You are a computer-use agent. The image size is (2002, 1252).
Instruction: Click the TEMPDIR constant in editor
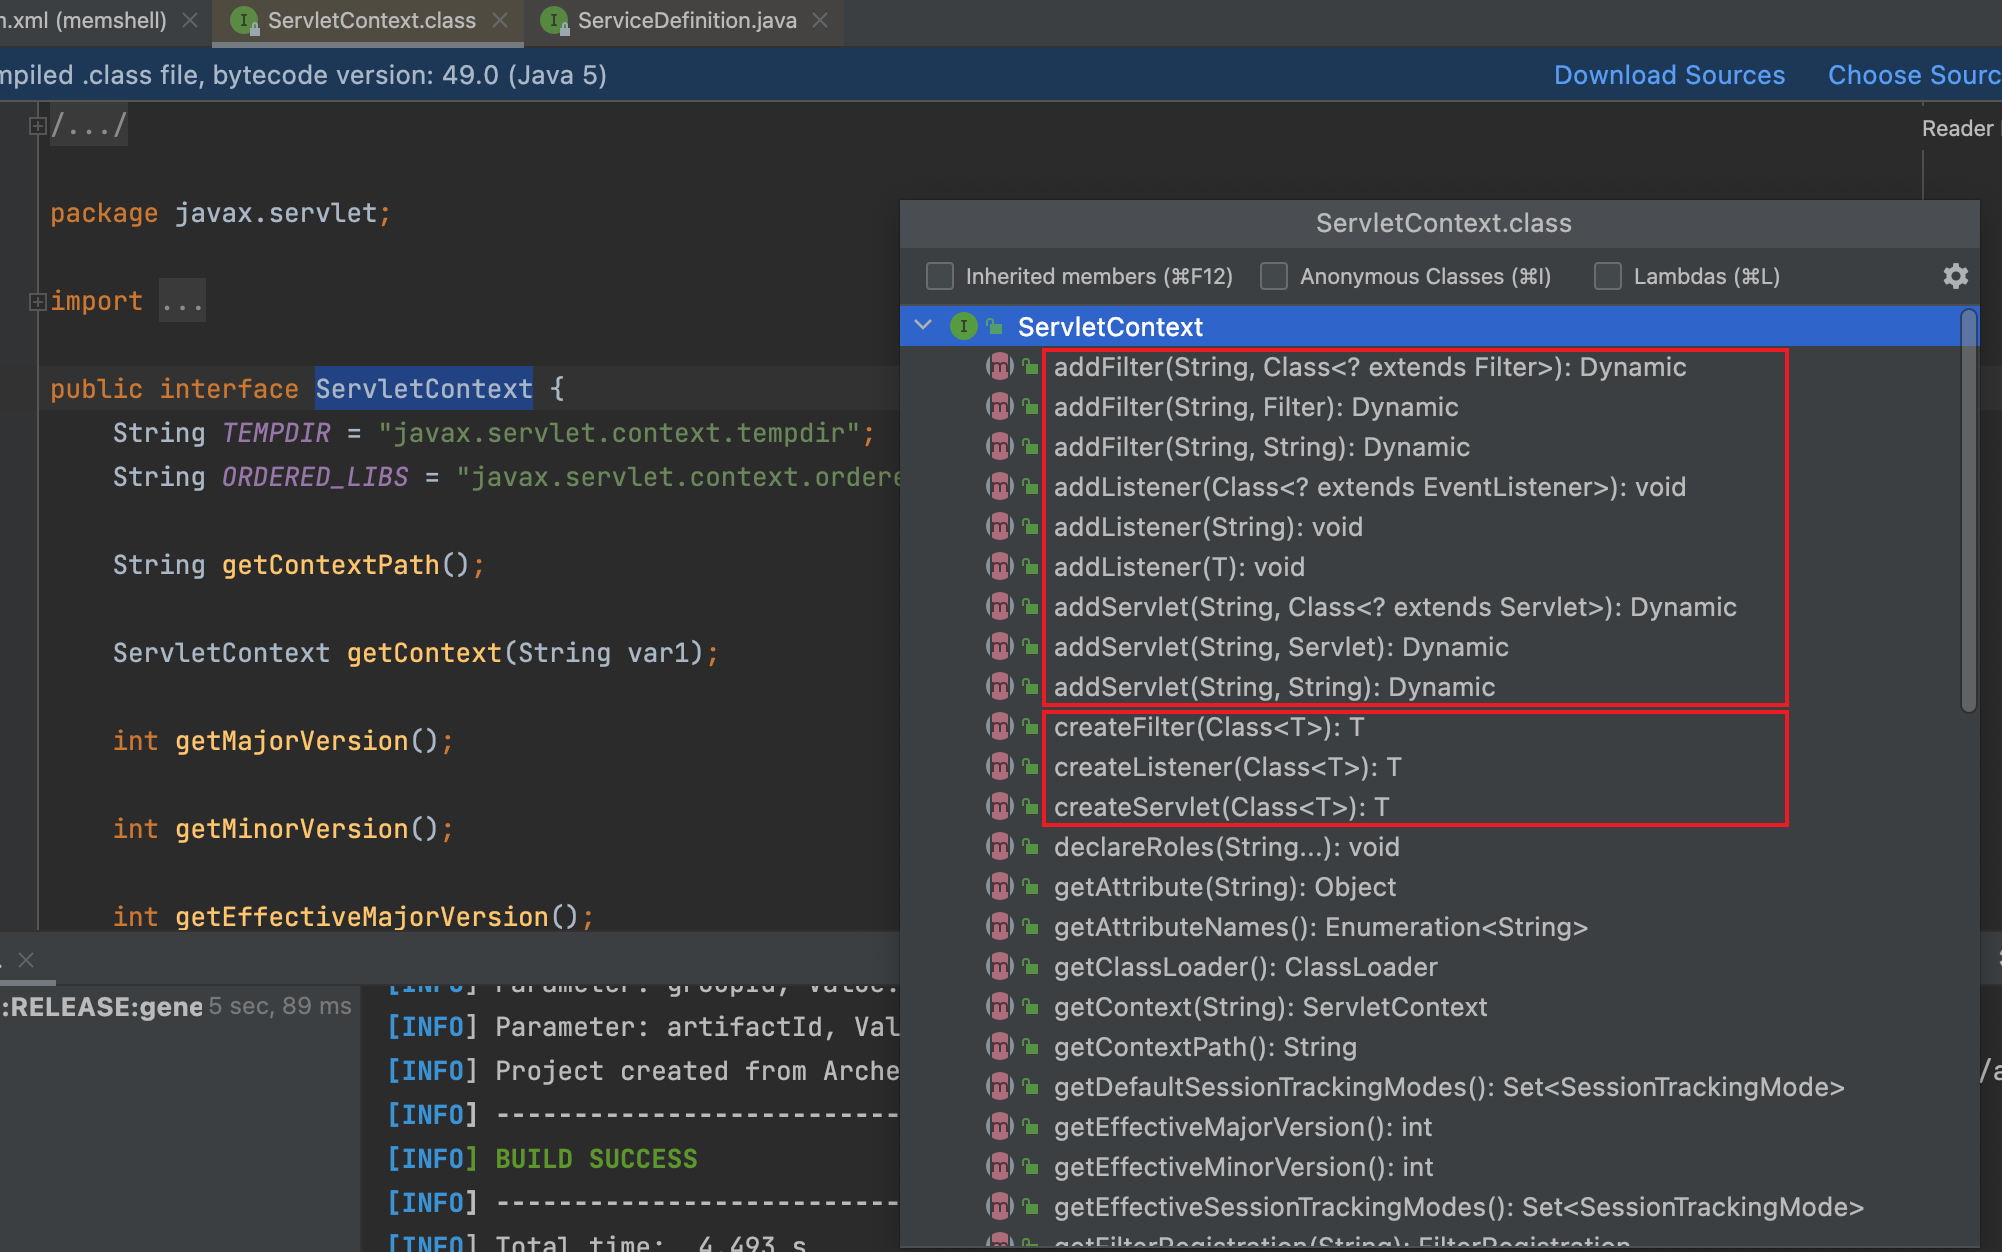click(276, 433)
